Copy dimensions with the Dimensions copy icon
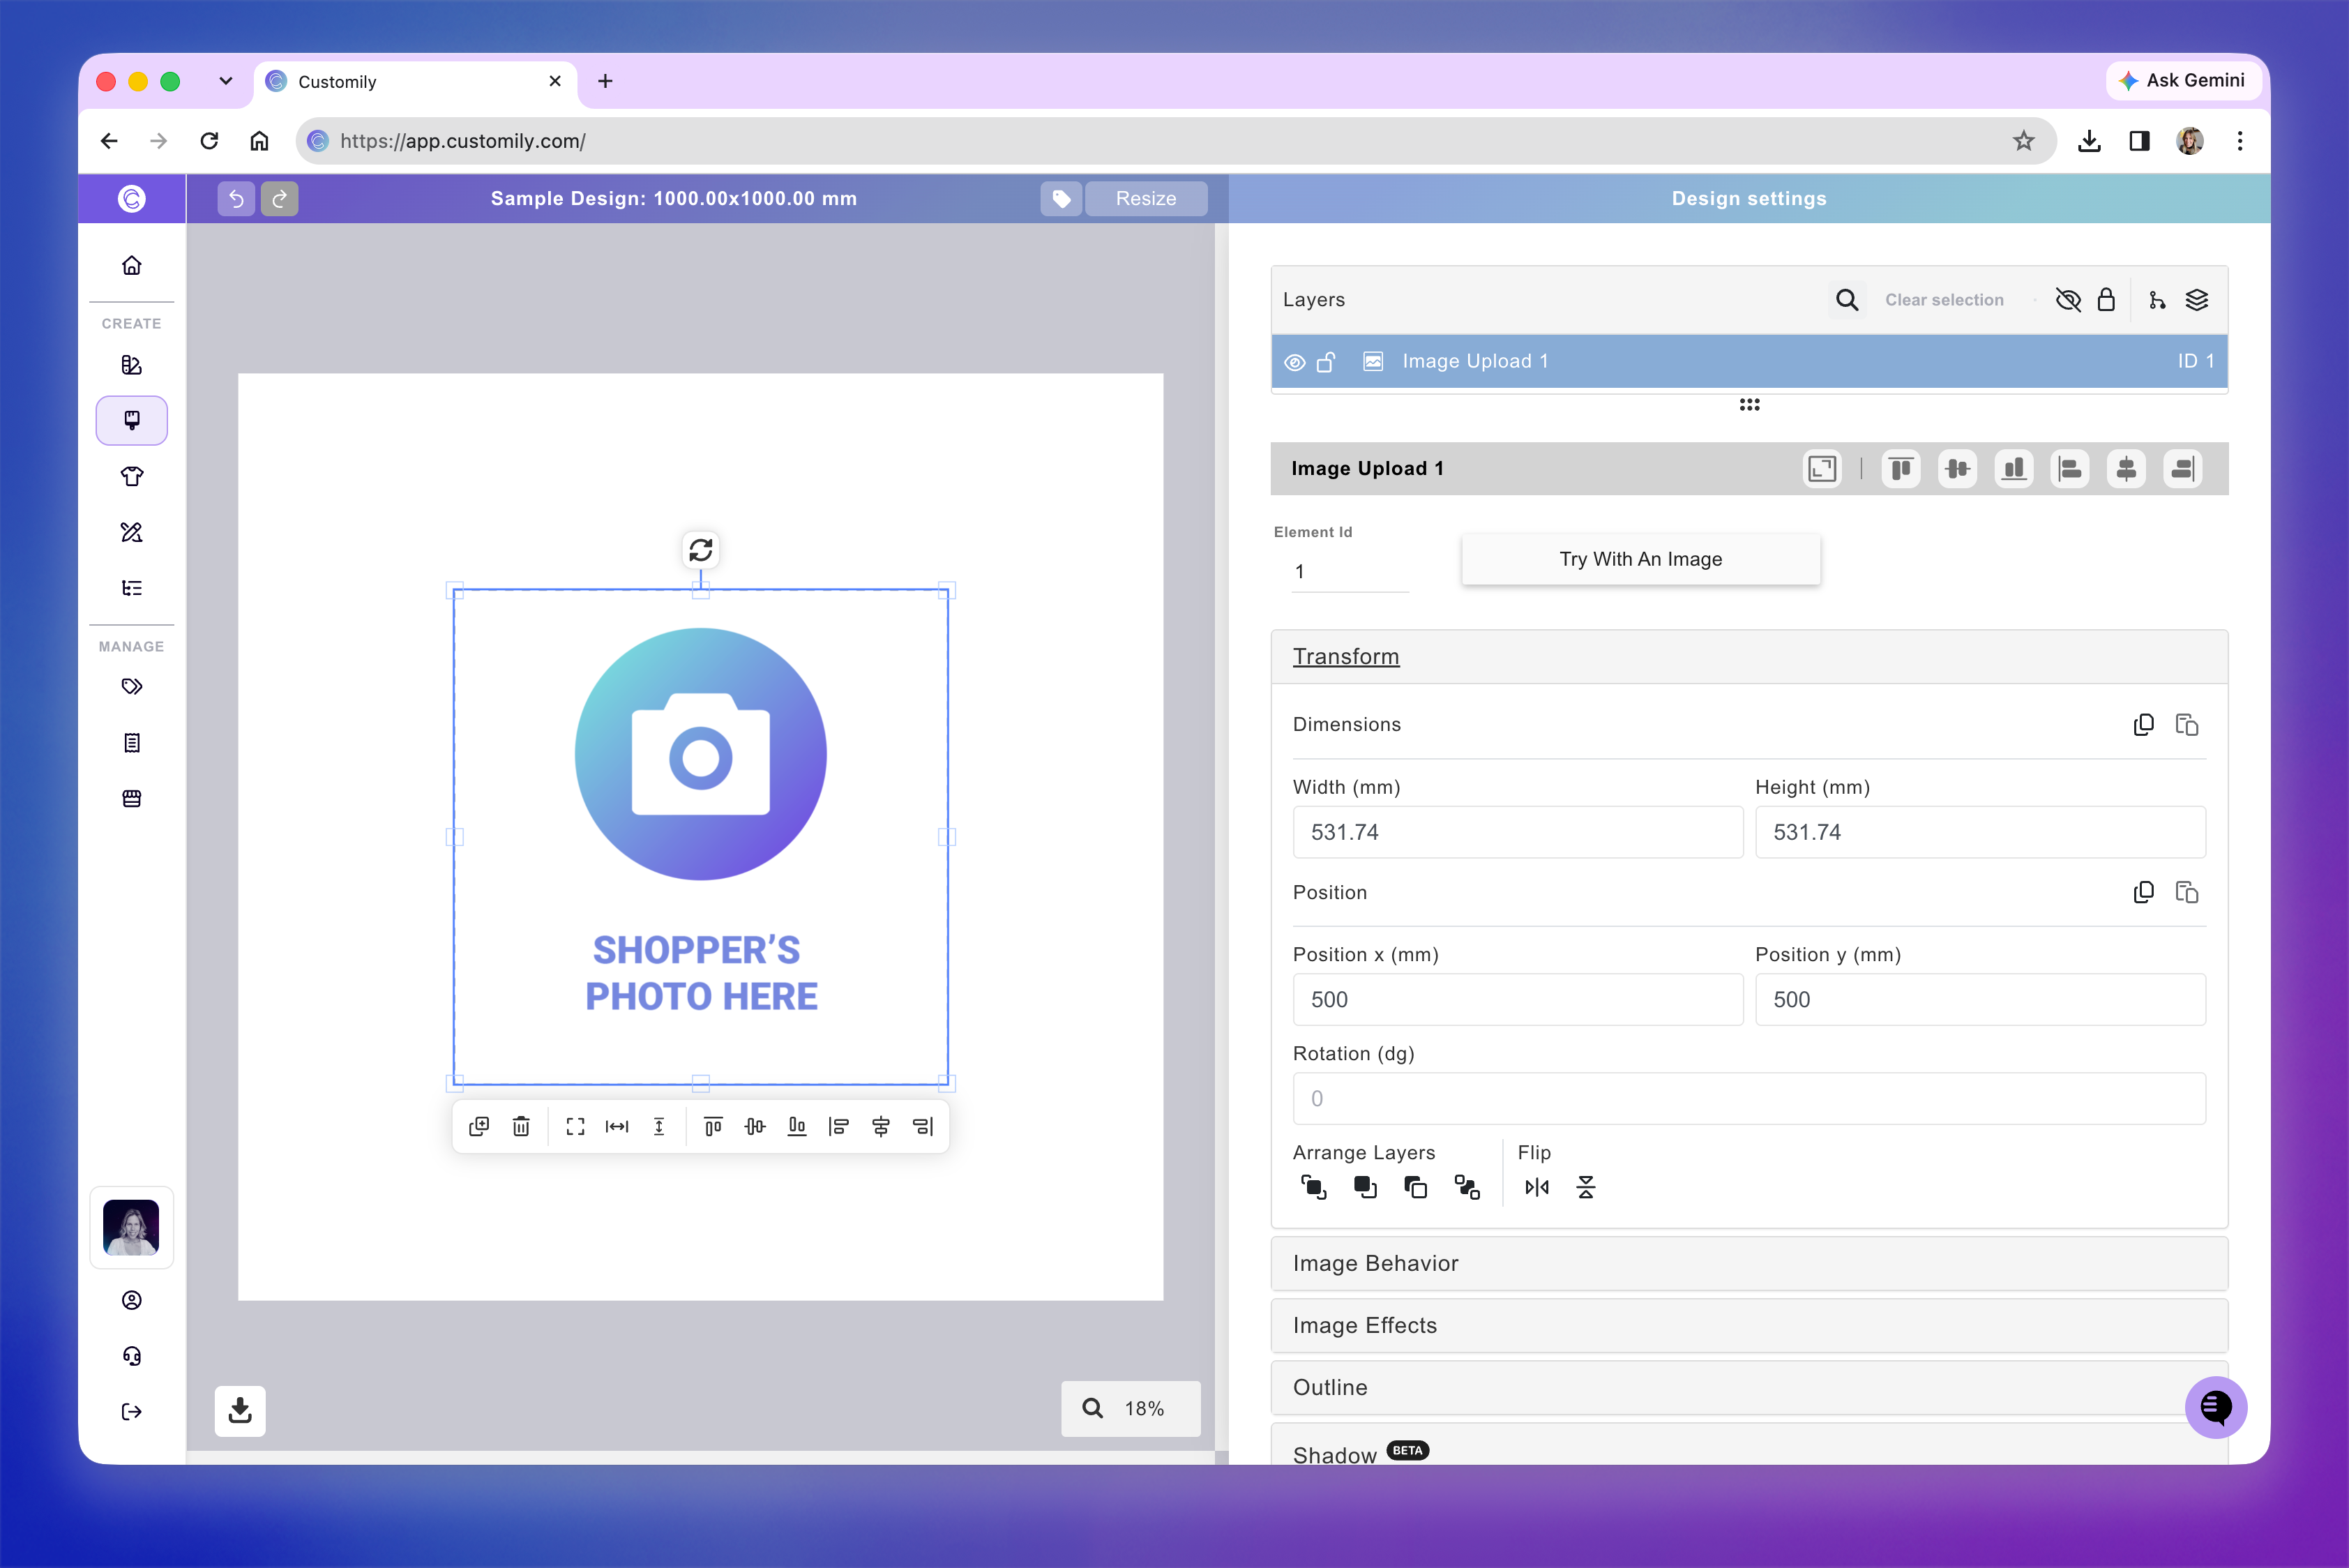 click(2143, 724)
